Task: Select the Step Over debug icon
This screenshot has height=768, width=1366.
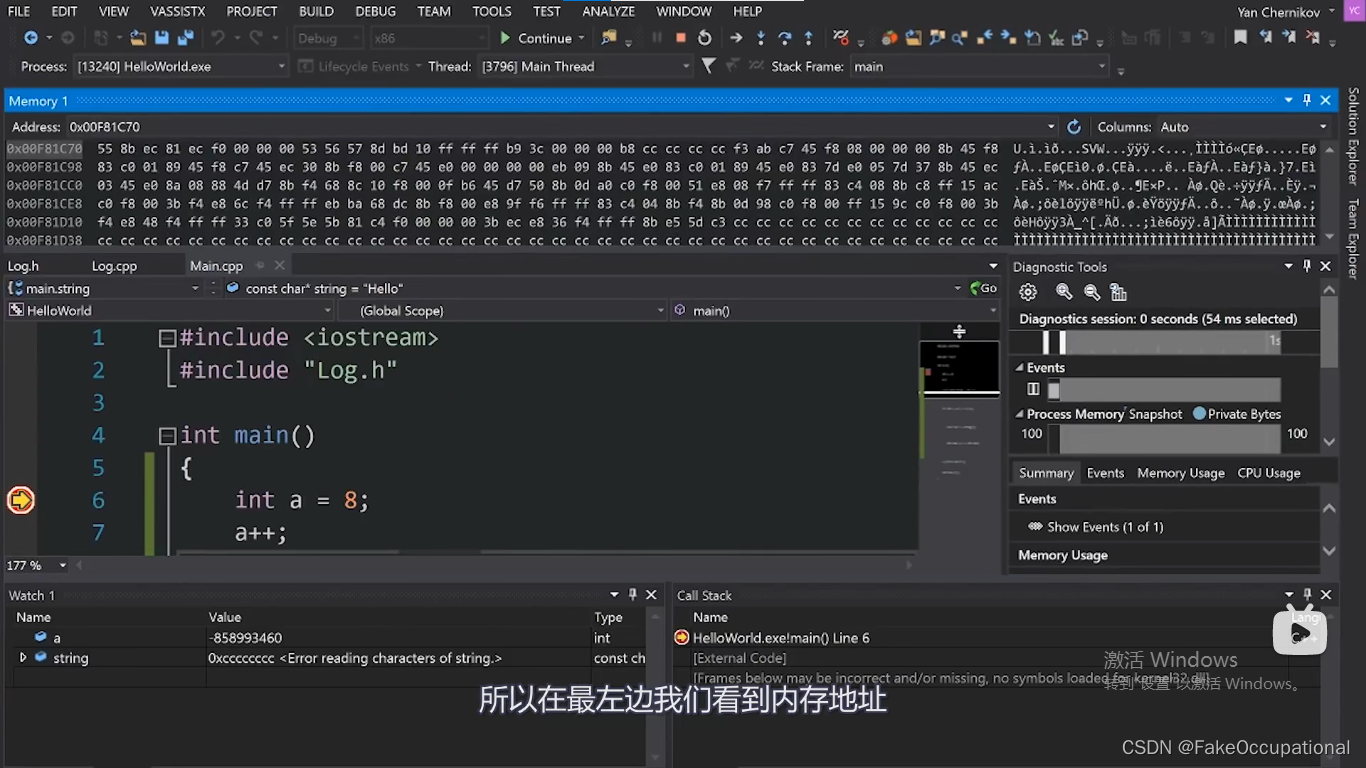Action: 785,37
